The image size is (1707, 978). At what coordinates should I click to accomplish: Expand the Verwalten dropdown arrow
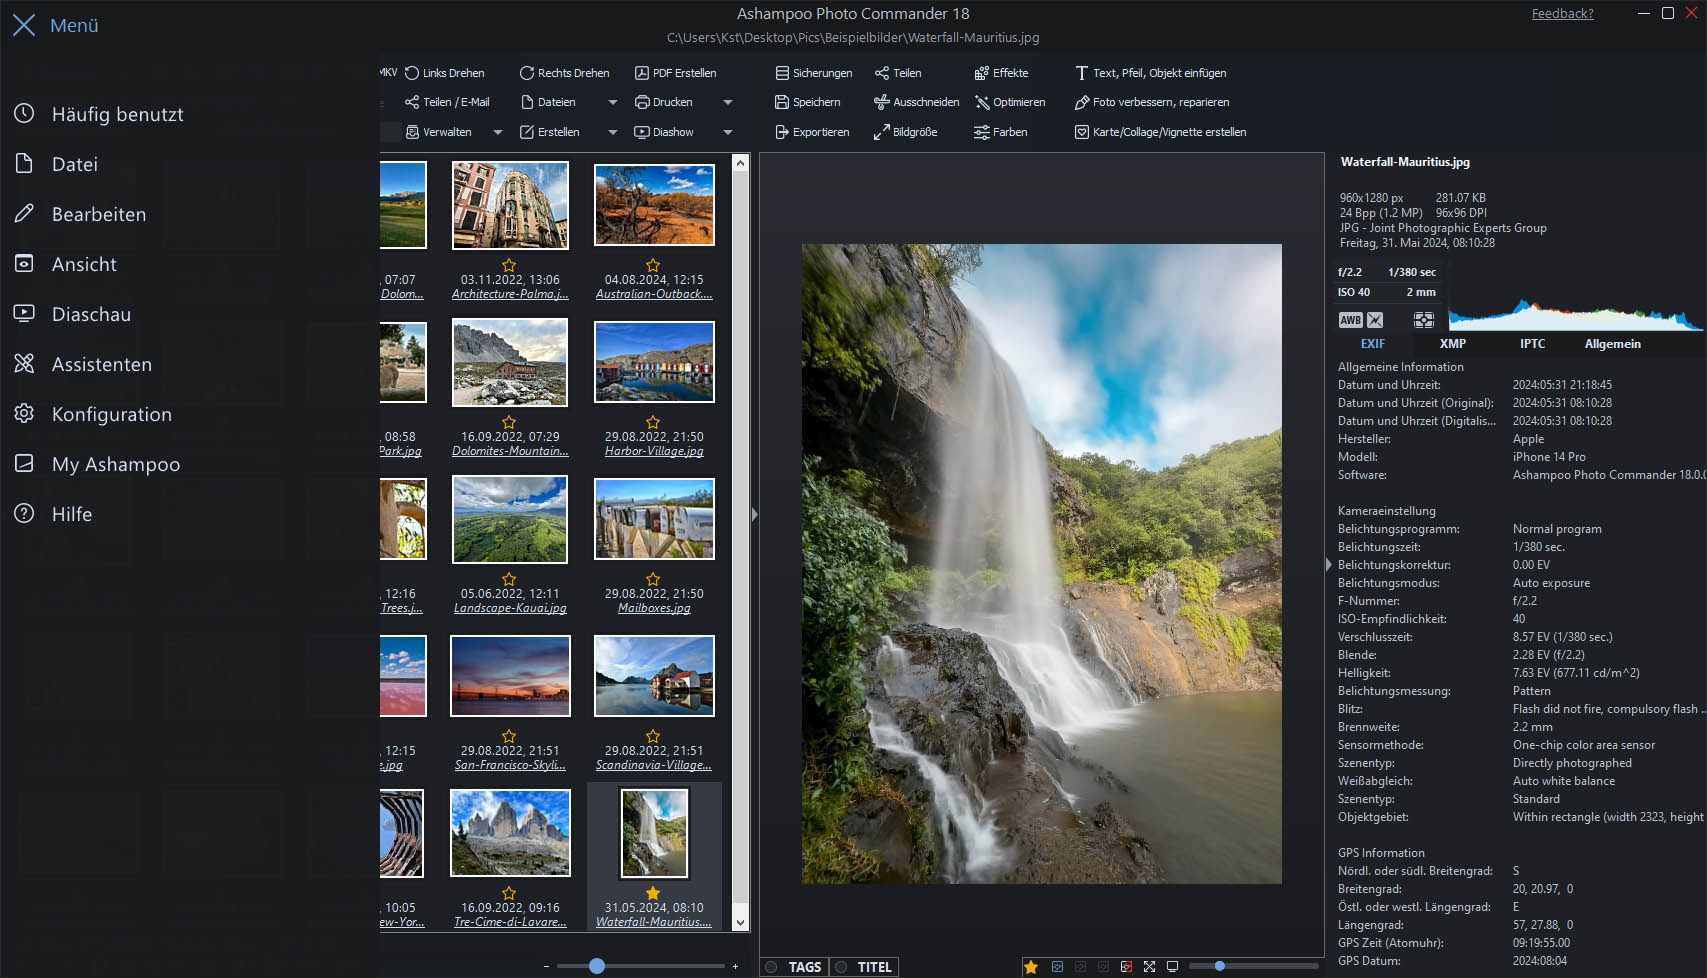pos(497,132)
